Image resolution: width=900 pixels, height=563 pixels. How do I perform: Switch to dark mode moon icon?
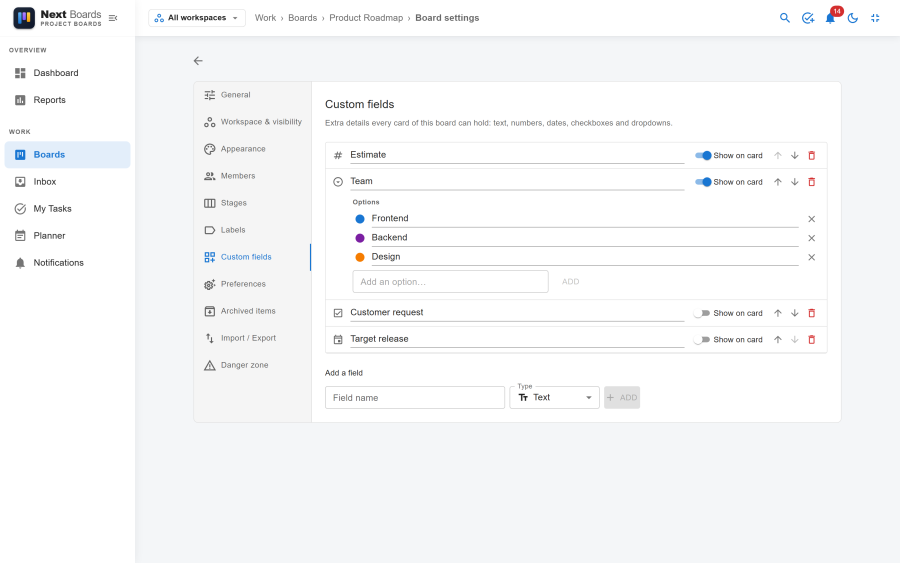[x=852, y=18]
